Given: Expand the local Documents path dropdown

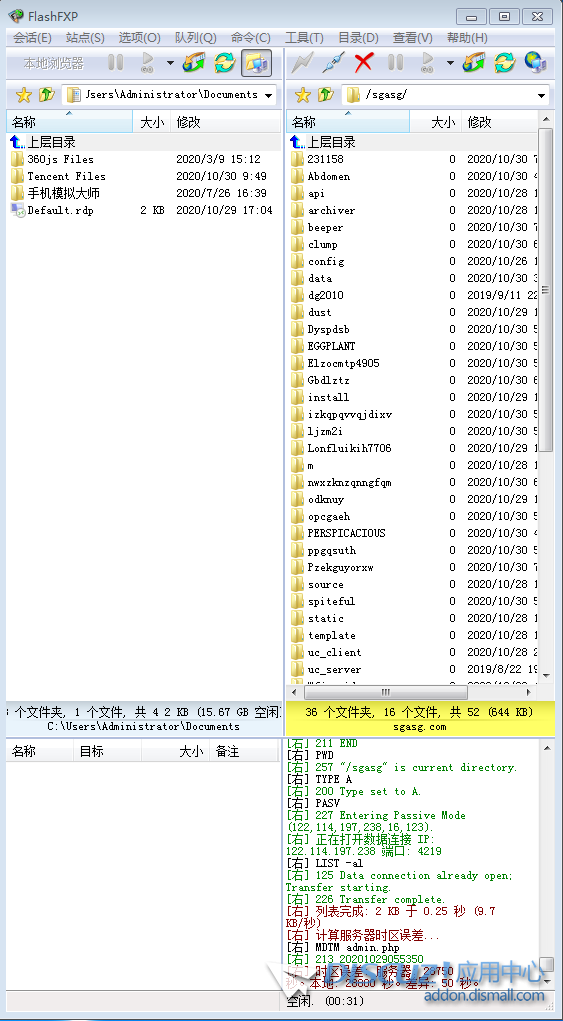Looking at the screenshot, I should tap(268, 96).
